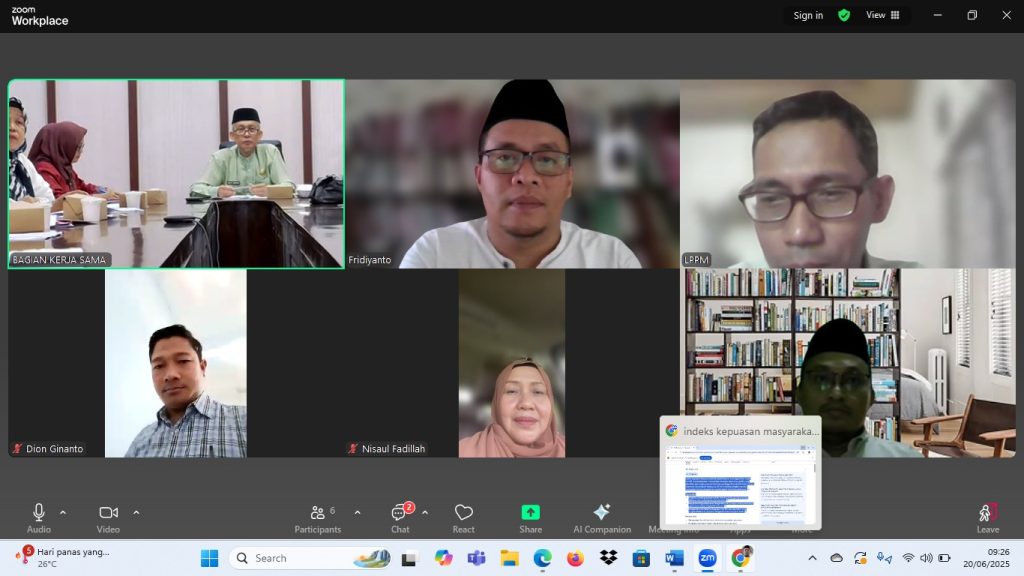Image resolution: width=1024 pixels, height=576 pixels.
Task: Expand the Chat options arrow
Action: click(425, 513)
